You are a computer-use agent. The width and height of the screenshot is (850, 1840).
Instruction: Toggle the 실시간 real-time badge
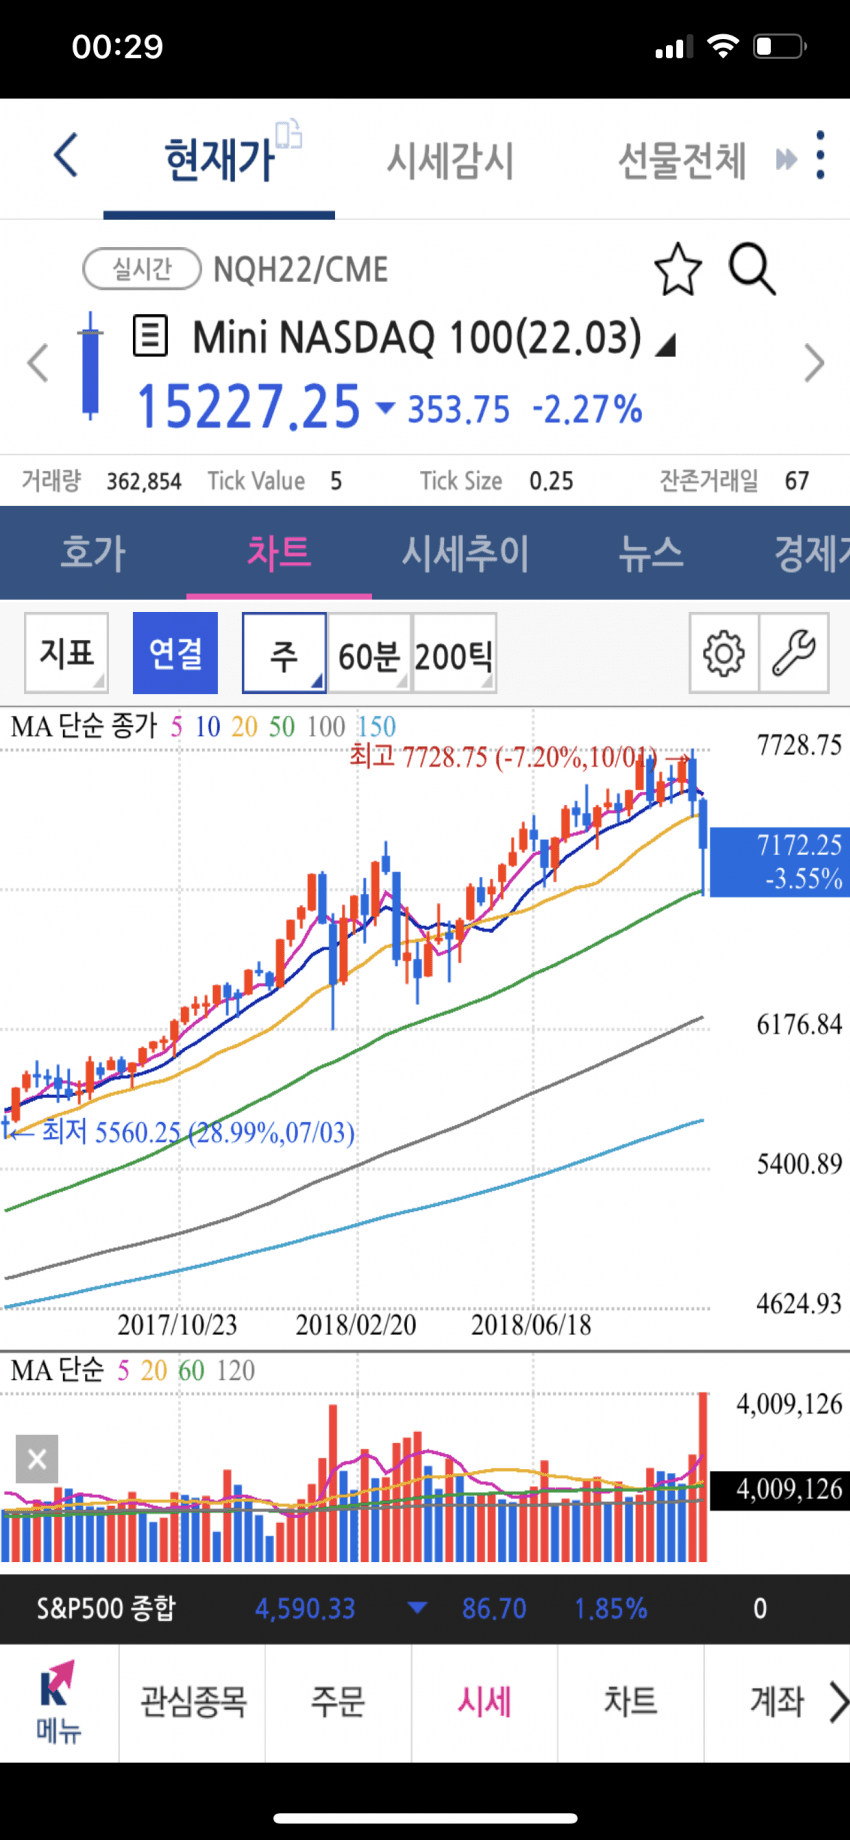142,269
